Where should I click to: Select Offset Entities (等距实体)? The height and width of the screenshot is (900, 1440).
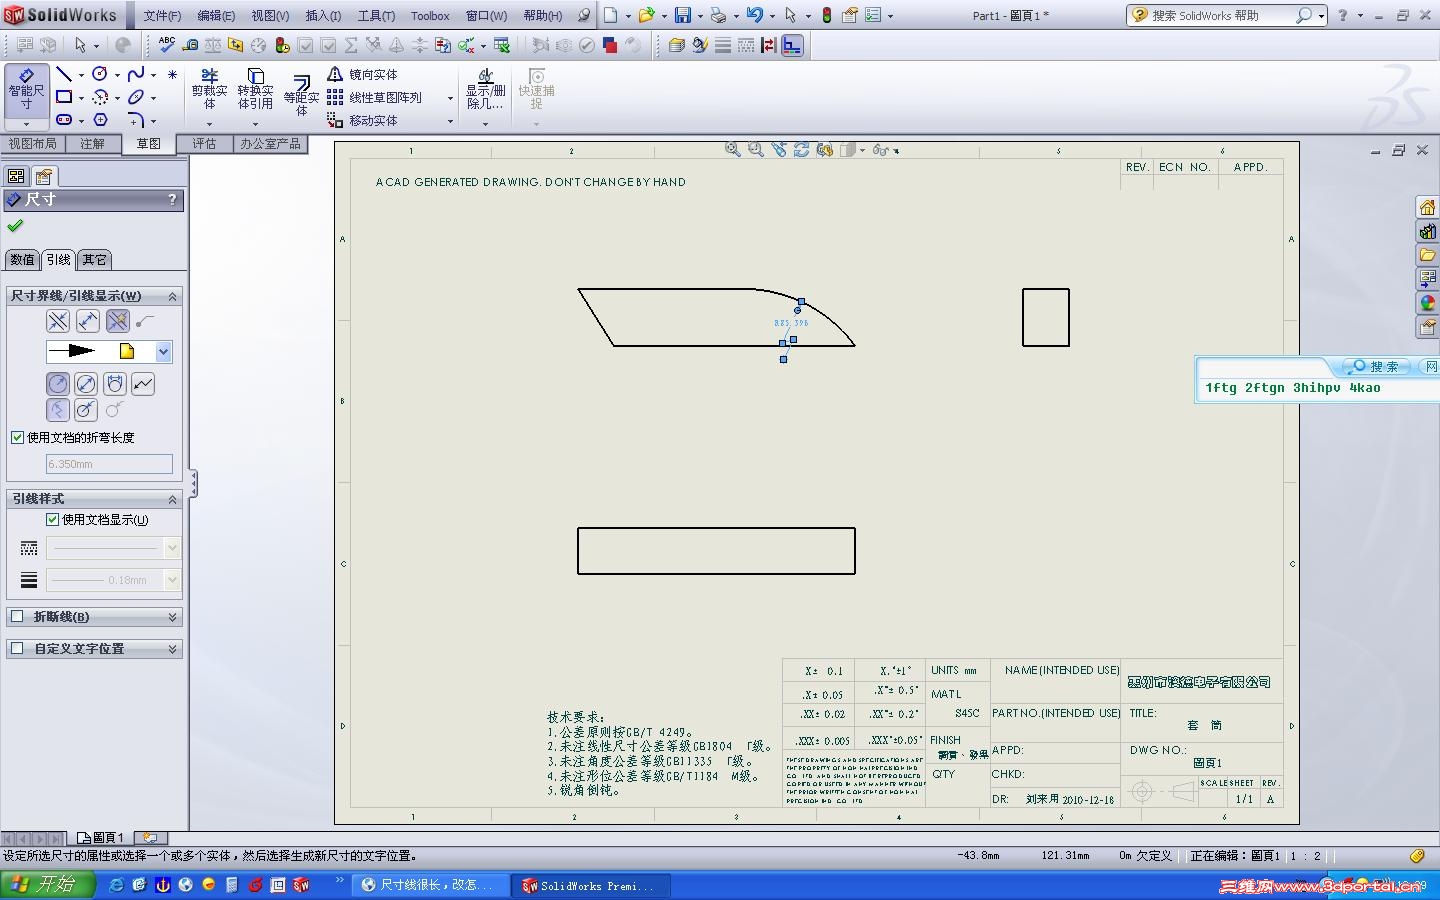pyautogui.click(x=301, y=95)
